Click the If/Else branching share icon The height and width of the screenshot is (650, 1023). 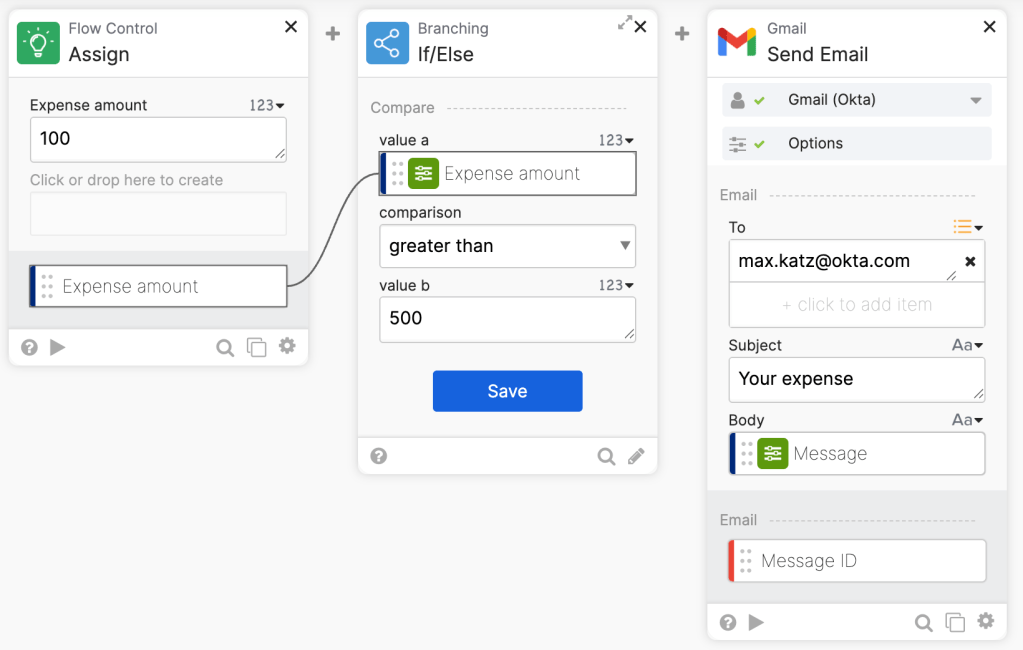388,43
